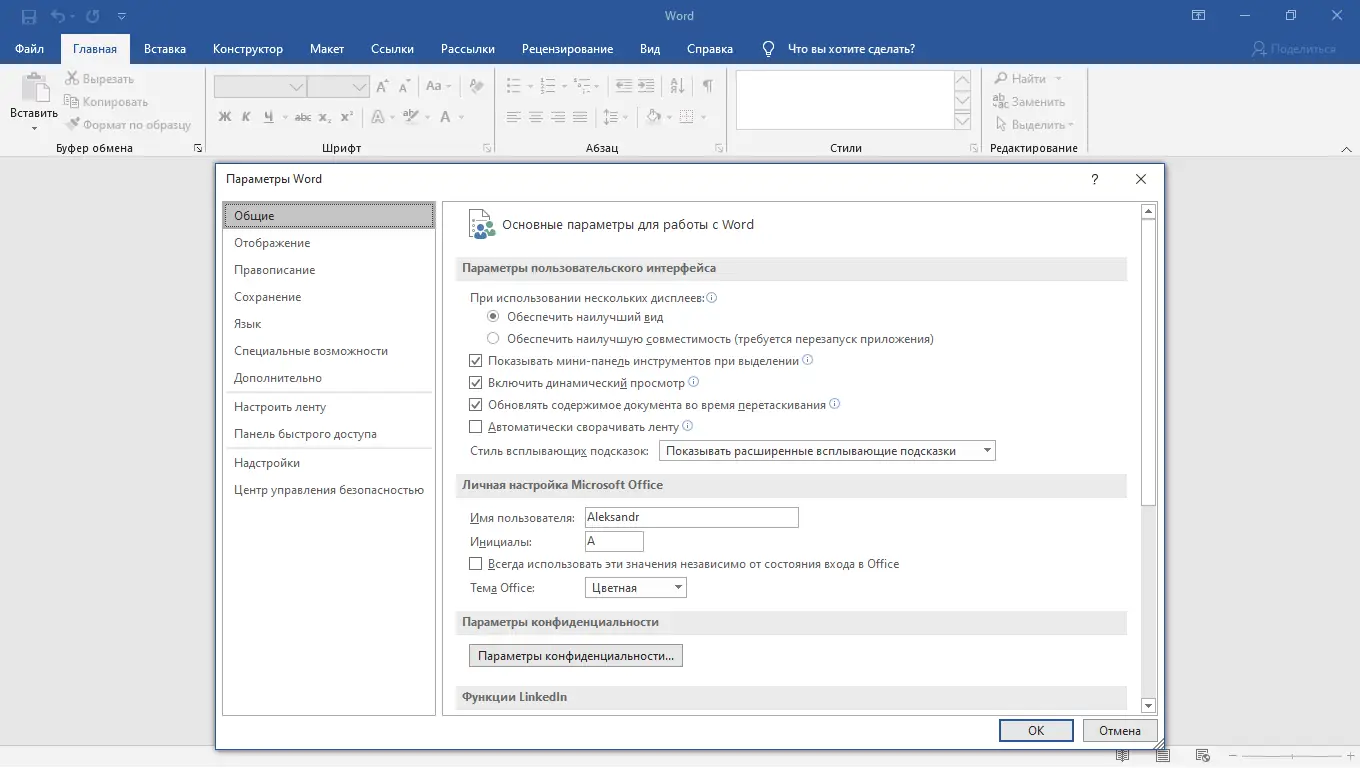Viewport: 1360px width, 768px height.
Task: Click the Bold (Ж) ribbon icon
Action: (x=224, y=117)
